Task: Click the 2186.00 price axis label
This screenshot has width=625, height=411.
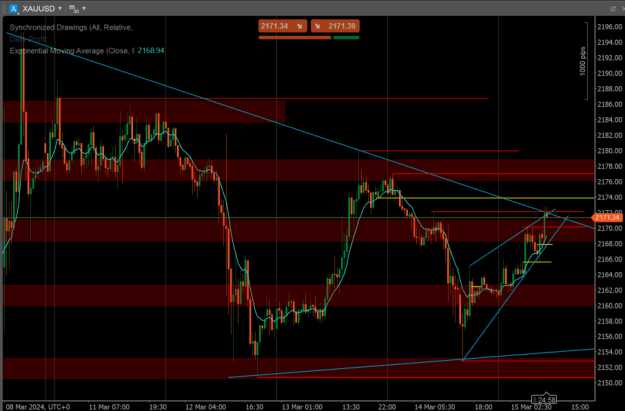Action: point(609,104)
